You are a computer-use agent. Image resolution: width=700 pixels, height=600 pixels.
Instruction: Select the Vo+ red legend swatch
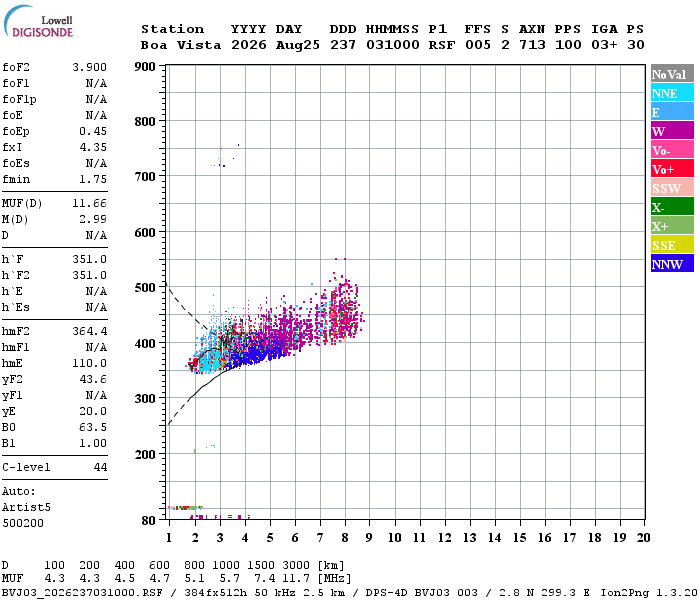672,169
